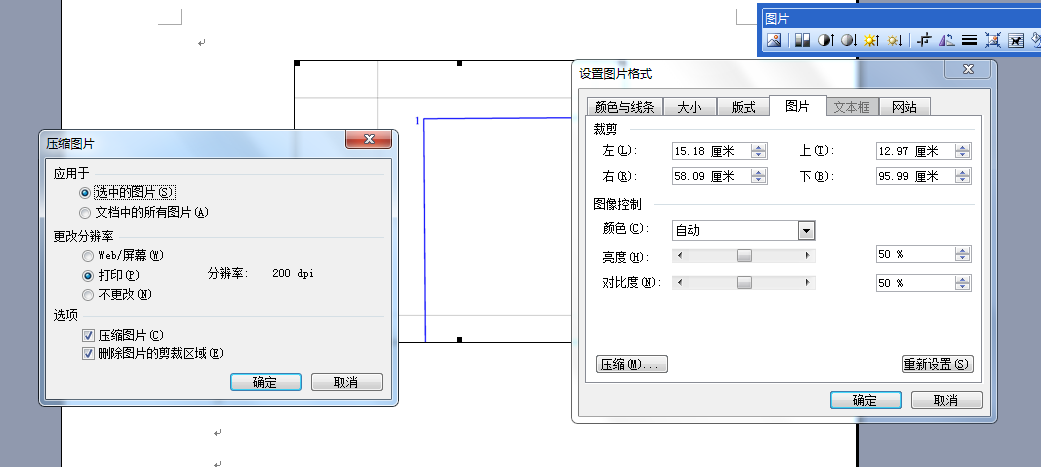The width and height of the screenshot is (1041, 467).
Task: Decrease the 左 crop value spinner
Action: (759, 155)
